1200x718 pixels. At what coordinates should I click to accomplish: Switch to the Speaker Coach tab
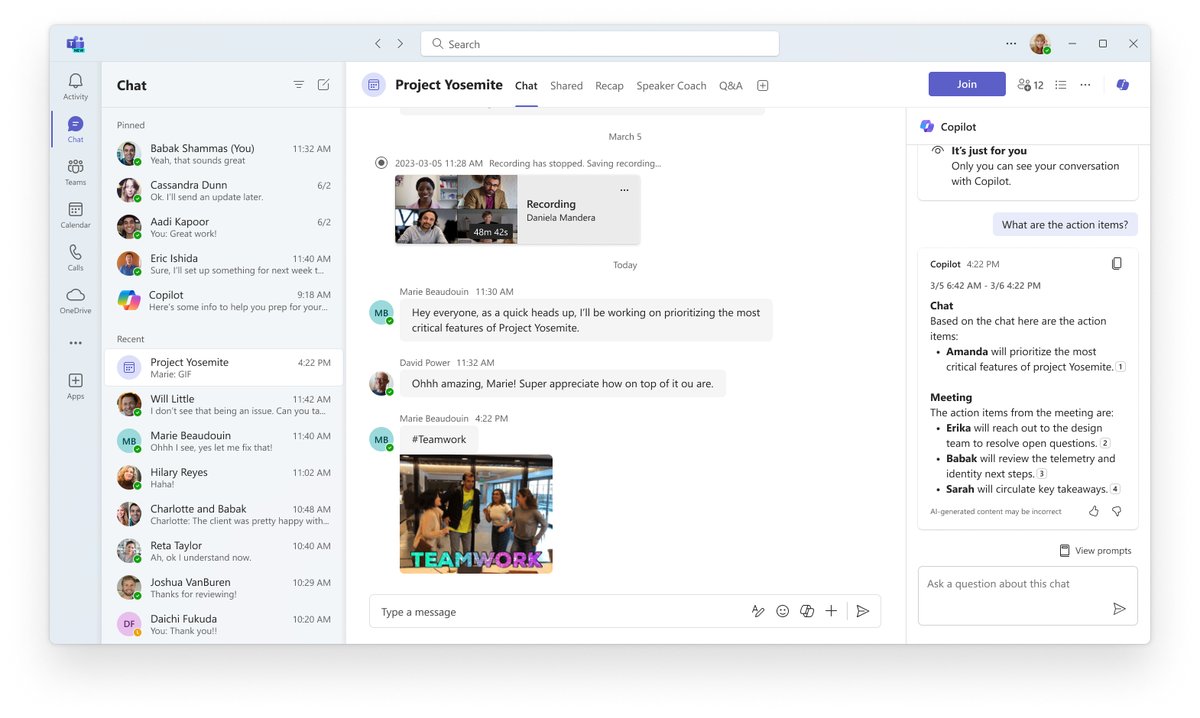tap(671, 85)
